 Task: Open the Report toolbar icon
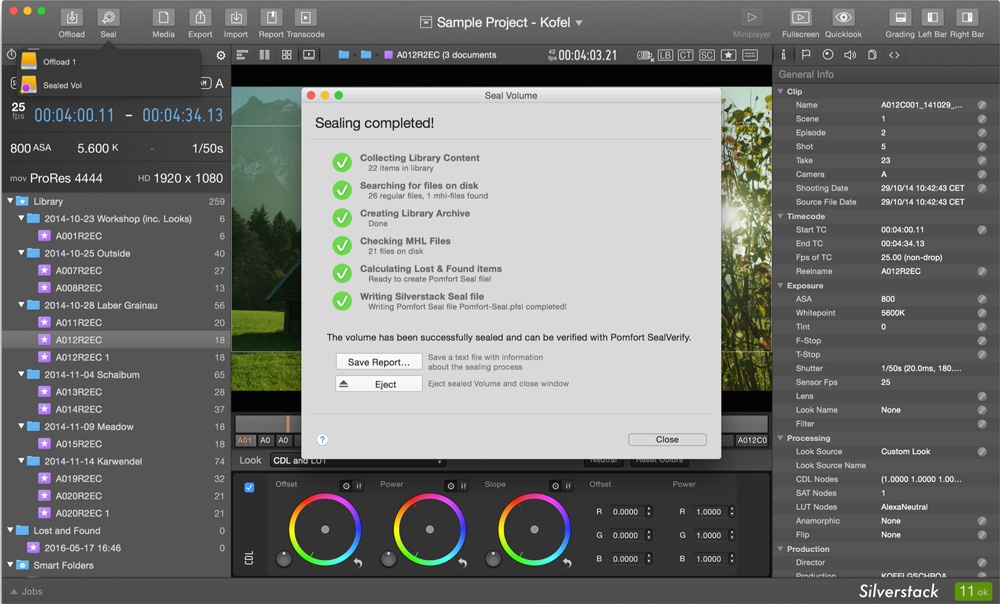[271, 23]
